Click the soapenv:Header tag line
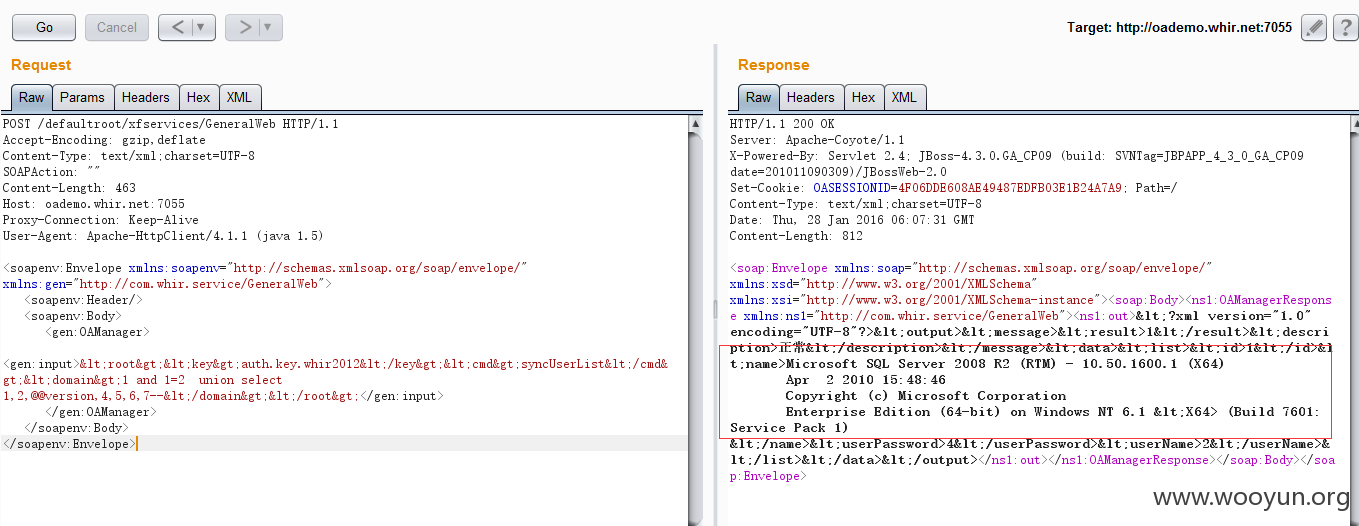Screen dimensions: 1359x526 [x=83, y=300]
